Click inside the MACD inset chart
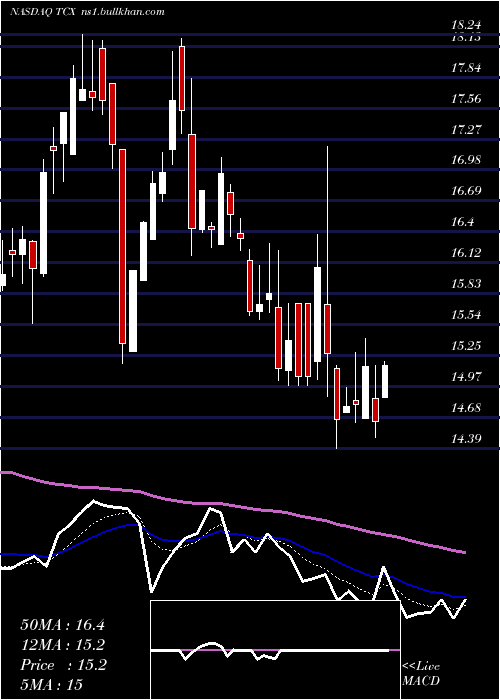Viewport: 500px width, 700px height. 275,650
